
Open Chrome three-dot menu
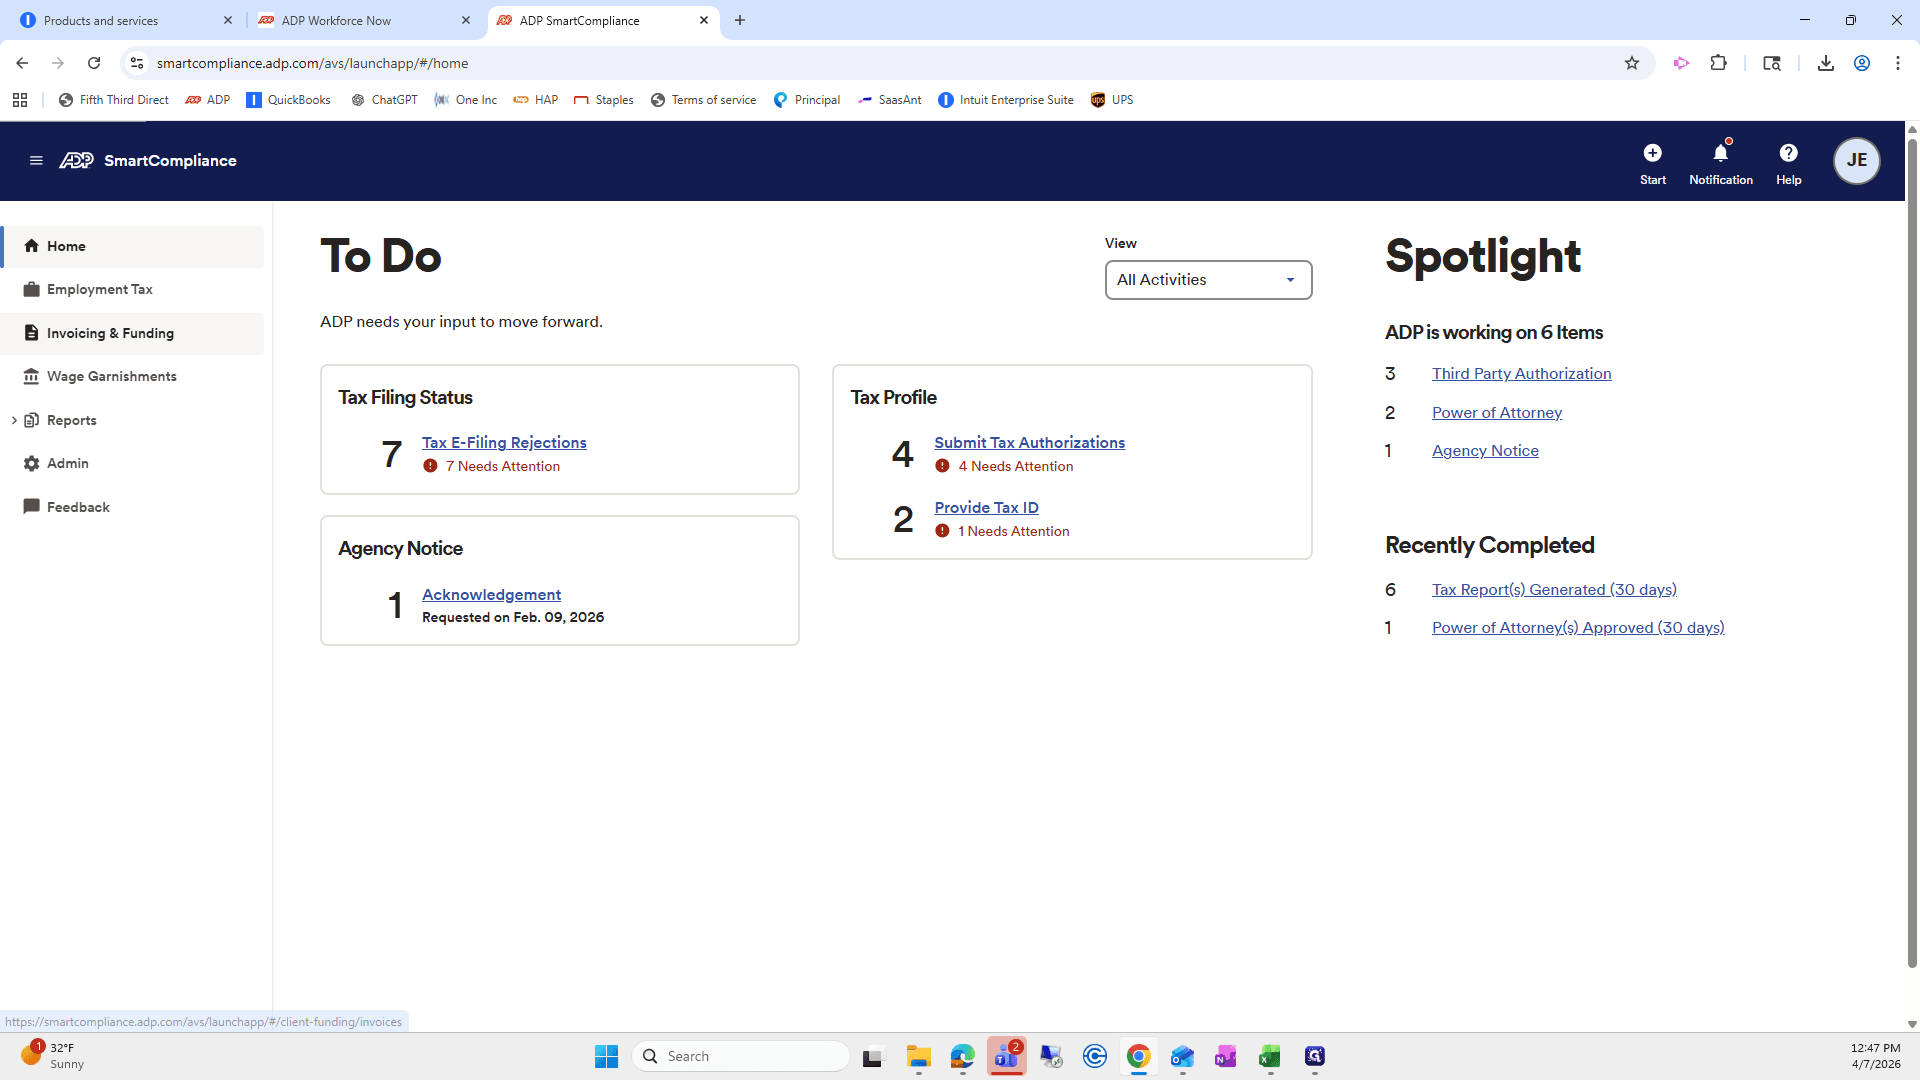coord(1897,63)
